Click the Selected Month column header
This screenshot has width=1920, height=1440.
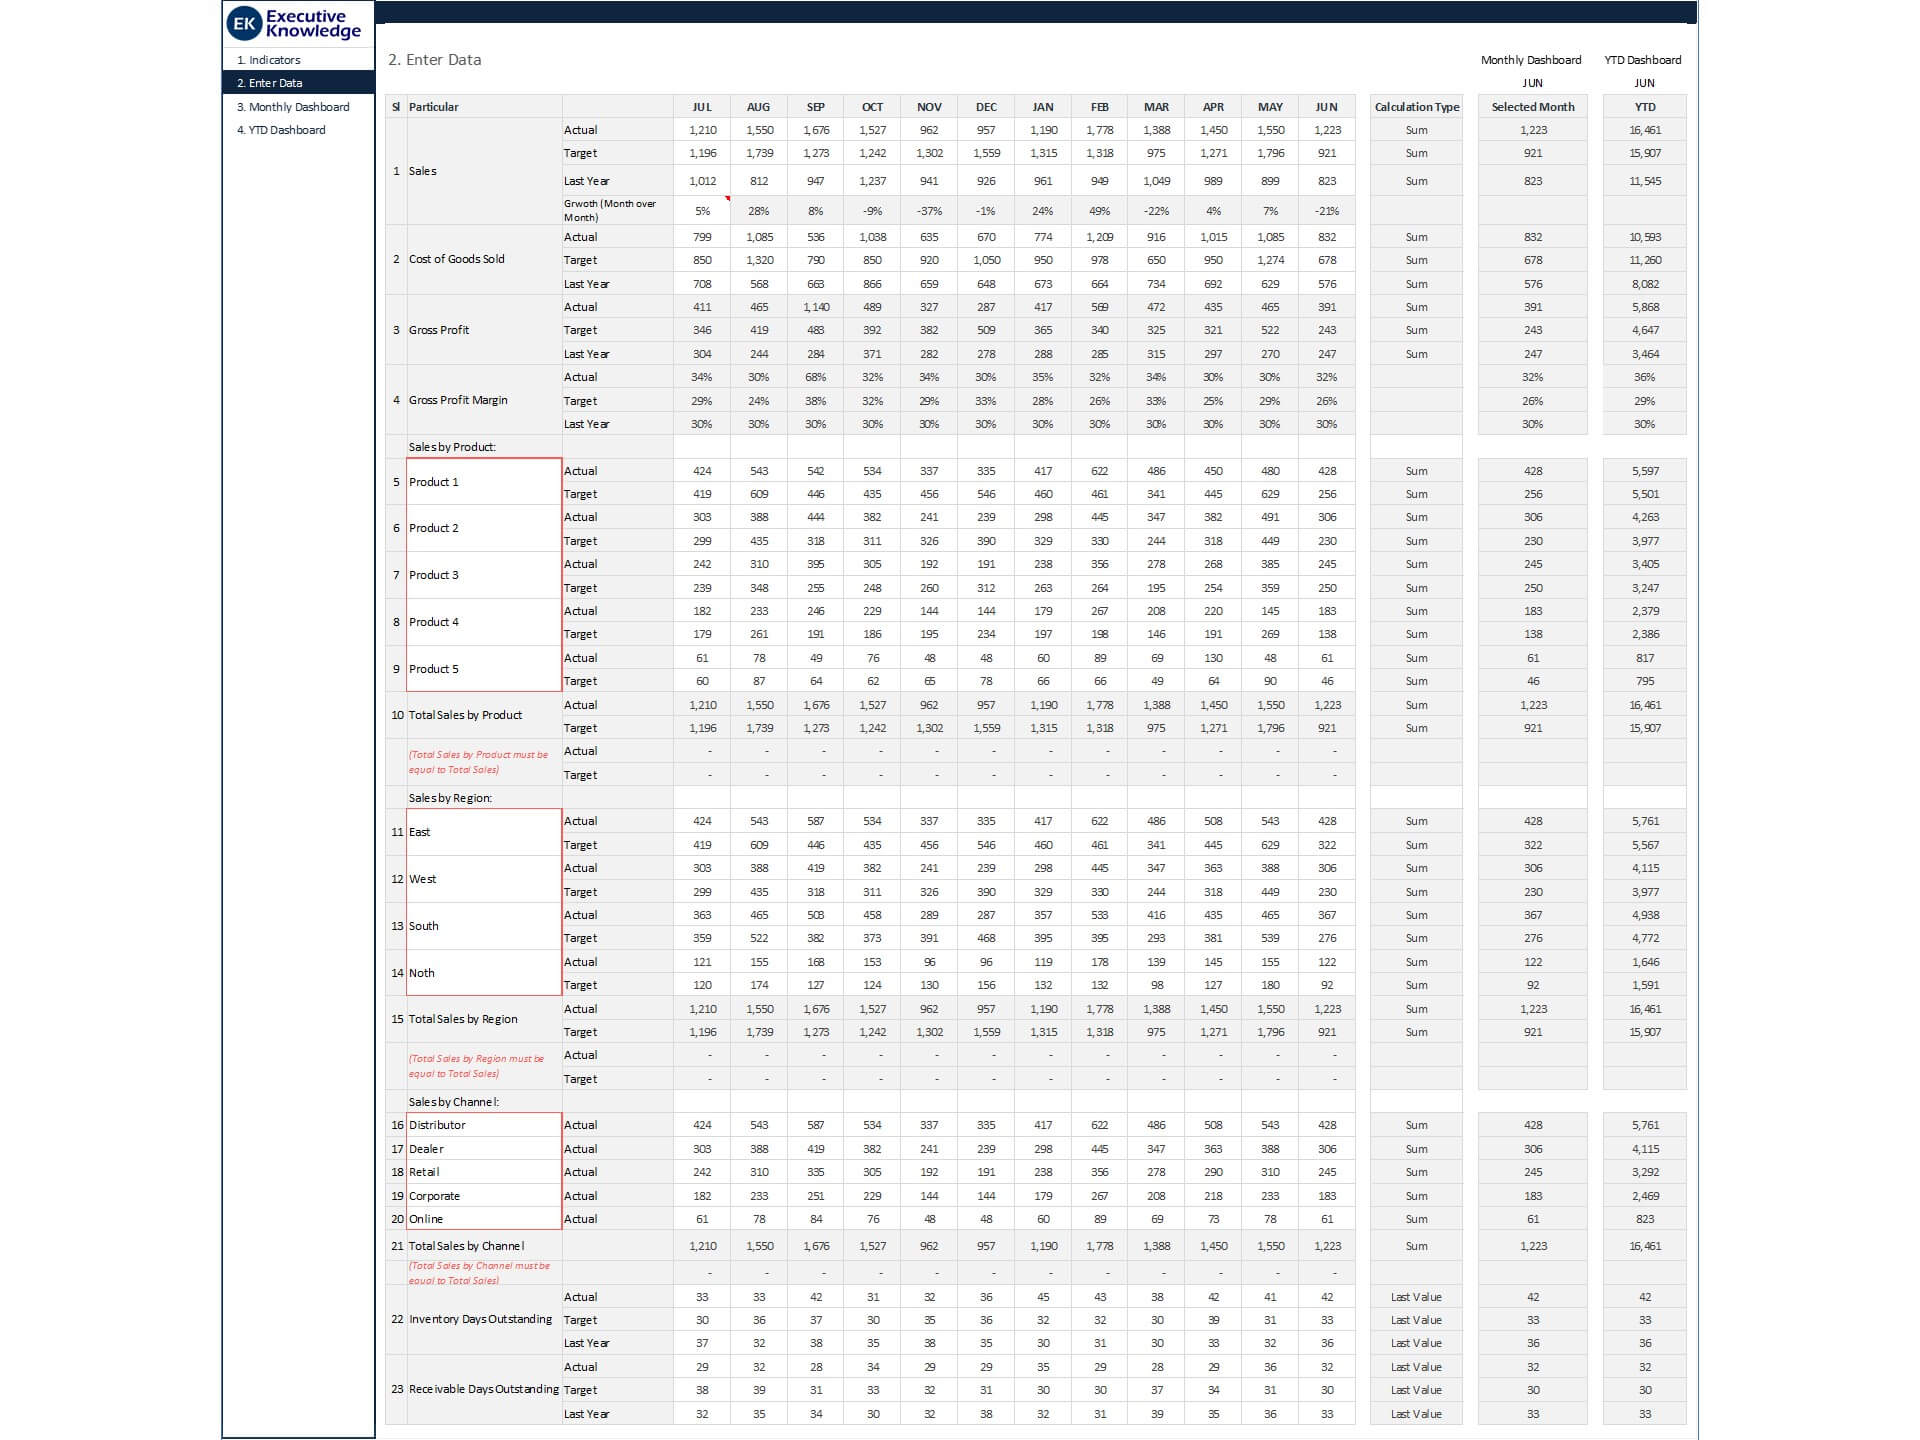1532,107
